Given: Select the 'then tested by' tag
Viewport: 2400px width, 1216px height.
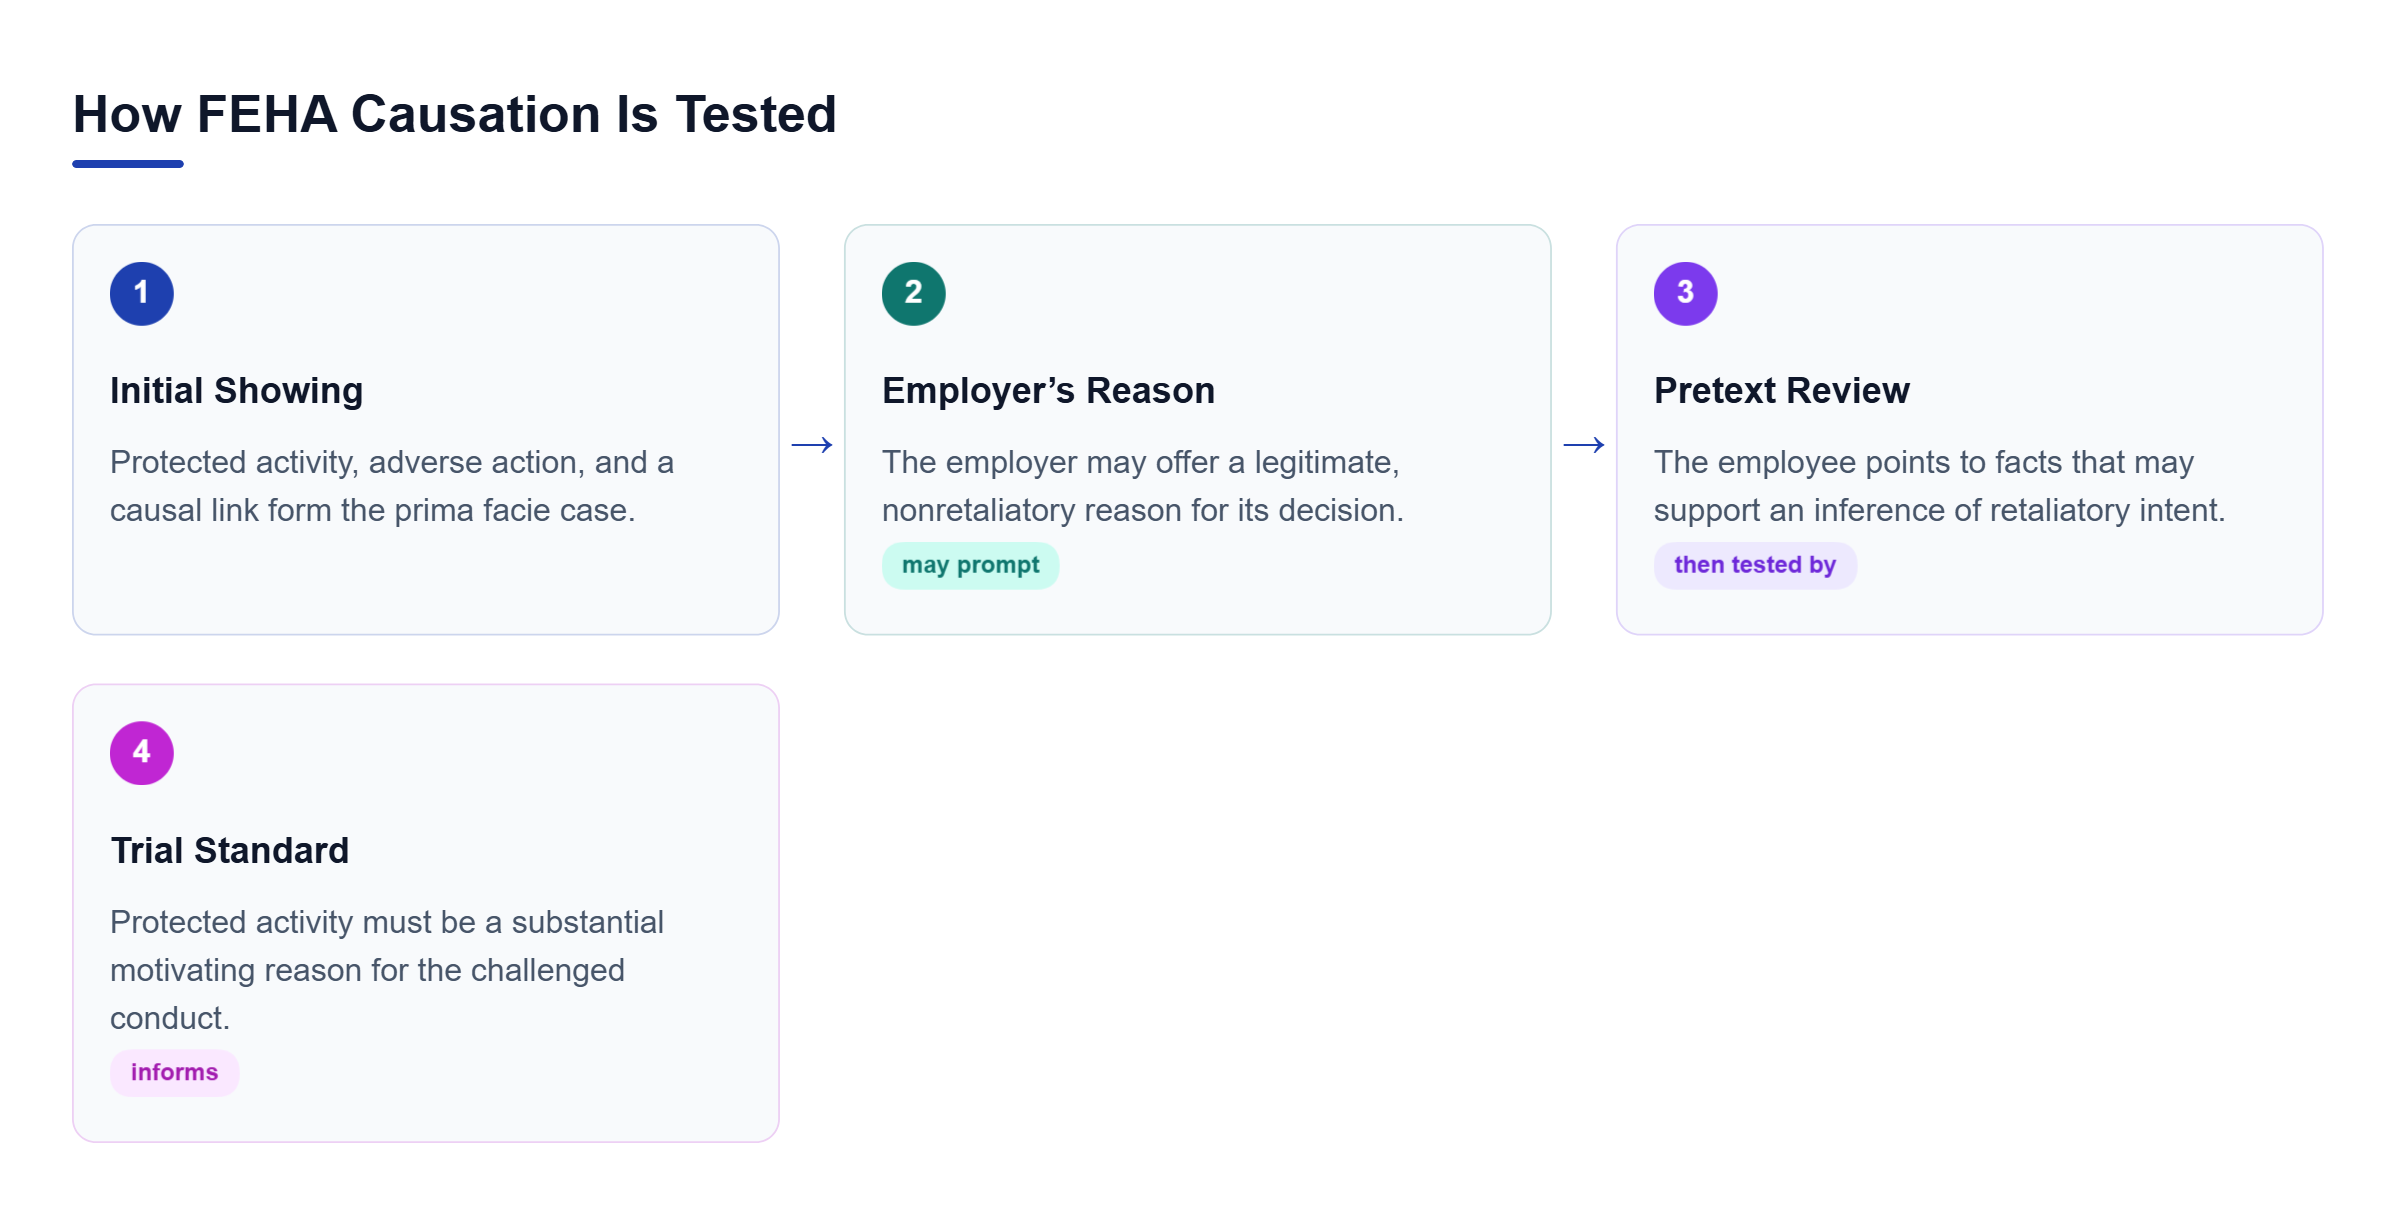Looking at the screenshot, I should (1755, 565).
